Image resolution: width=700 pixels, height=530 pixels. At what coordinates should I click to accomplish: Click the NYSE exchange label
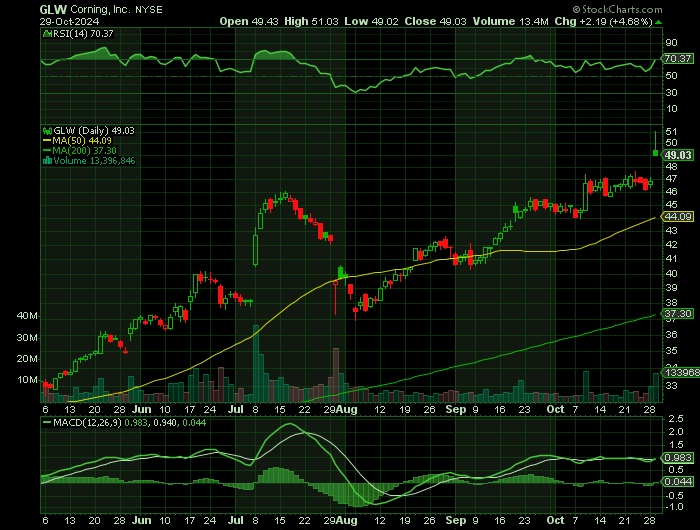(149, 10)
